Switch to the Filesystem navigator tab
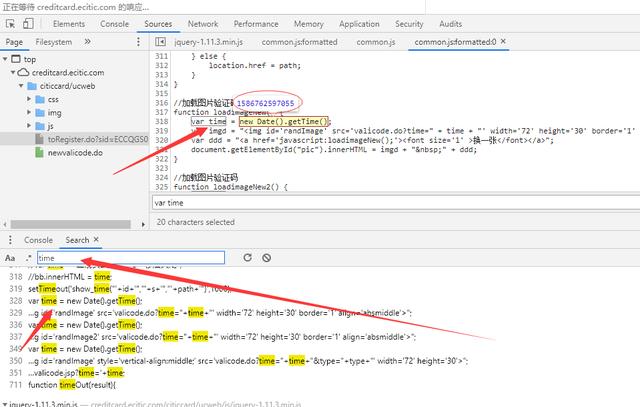 pos(54,42)
